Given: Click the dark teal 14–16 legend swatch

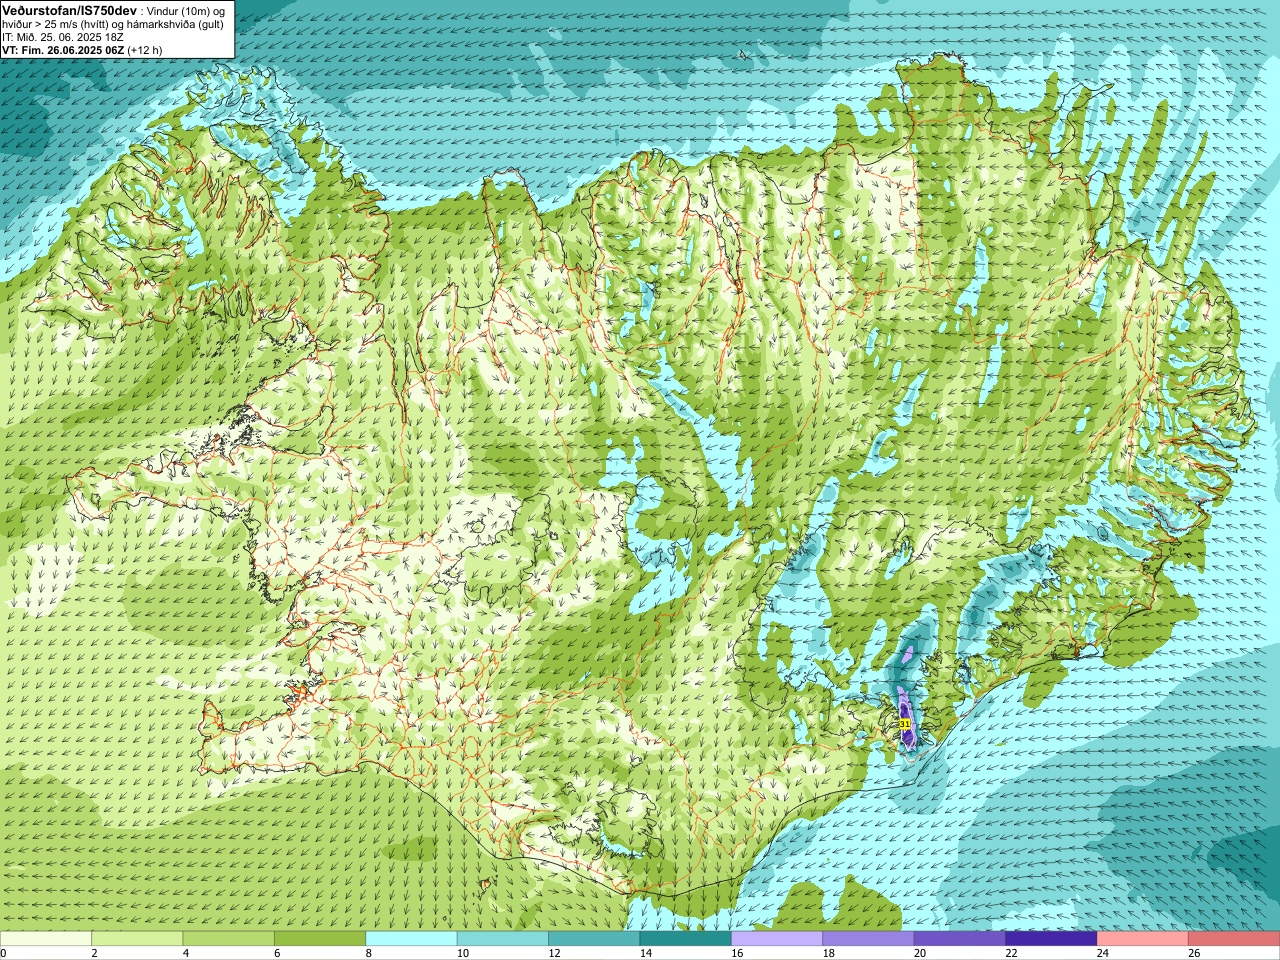Looking at the screenshot, I should pos(686,939).
